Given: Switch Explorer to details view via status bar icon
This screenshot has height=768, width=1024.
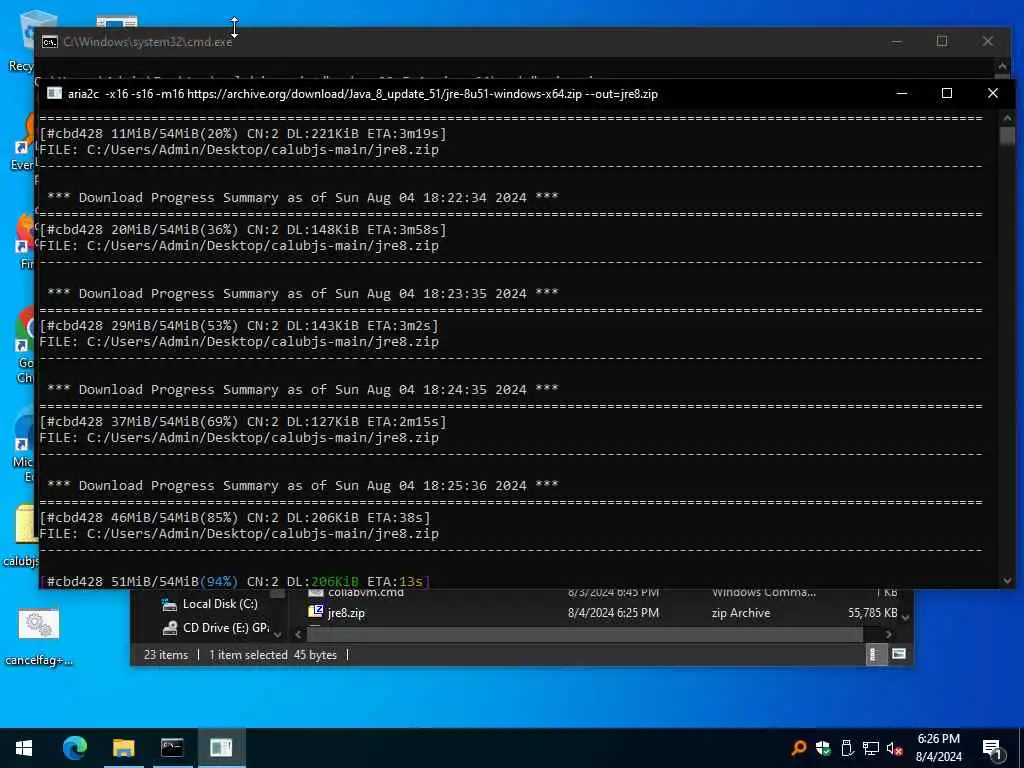Looking at the screenshot, I should [874, 654].
